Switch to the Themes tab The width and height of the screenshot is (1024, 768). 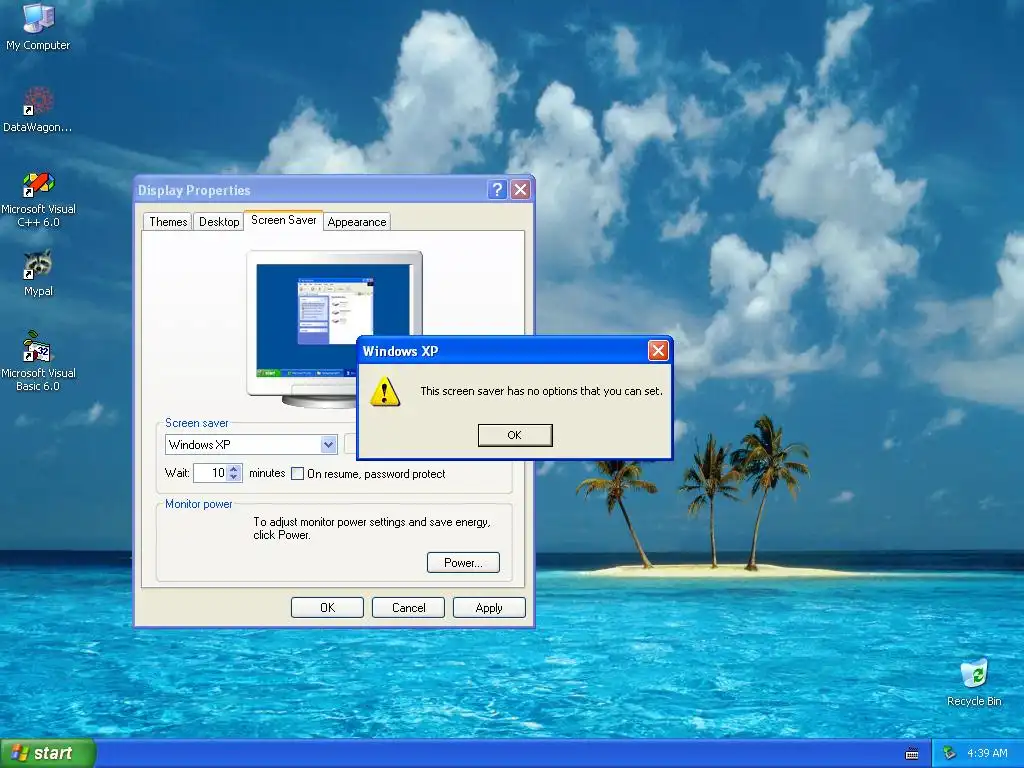(x=168, y=221)
